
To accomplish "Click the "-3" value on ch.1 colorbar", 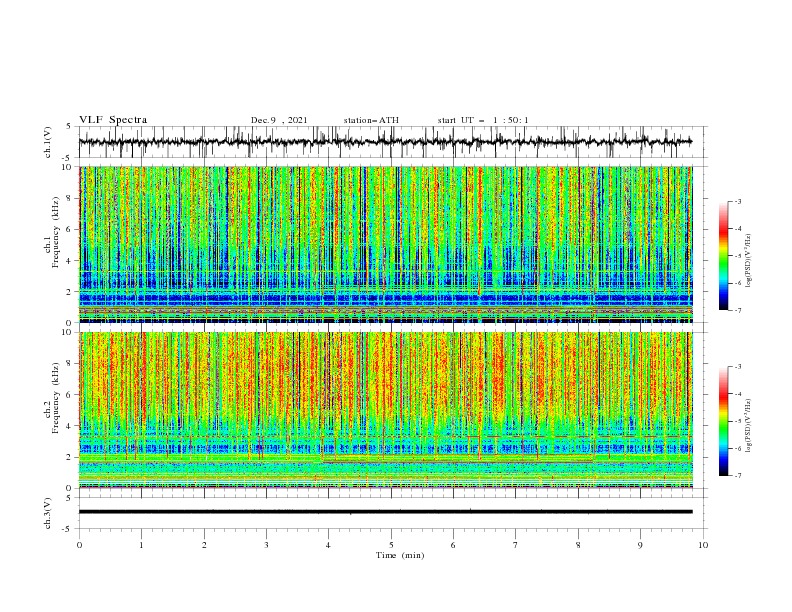I will pos(738,201).
